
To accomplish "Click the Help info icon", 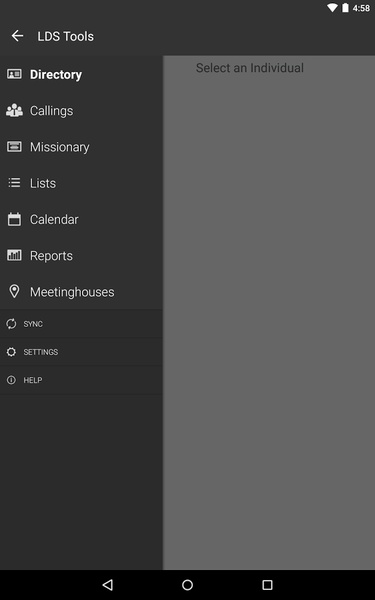I will 11,380.
